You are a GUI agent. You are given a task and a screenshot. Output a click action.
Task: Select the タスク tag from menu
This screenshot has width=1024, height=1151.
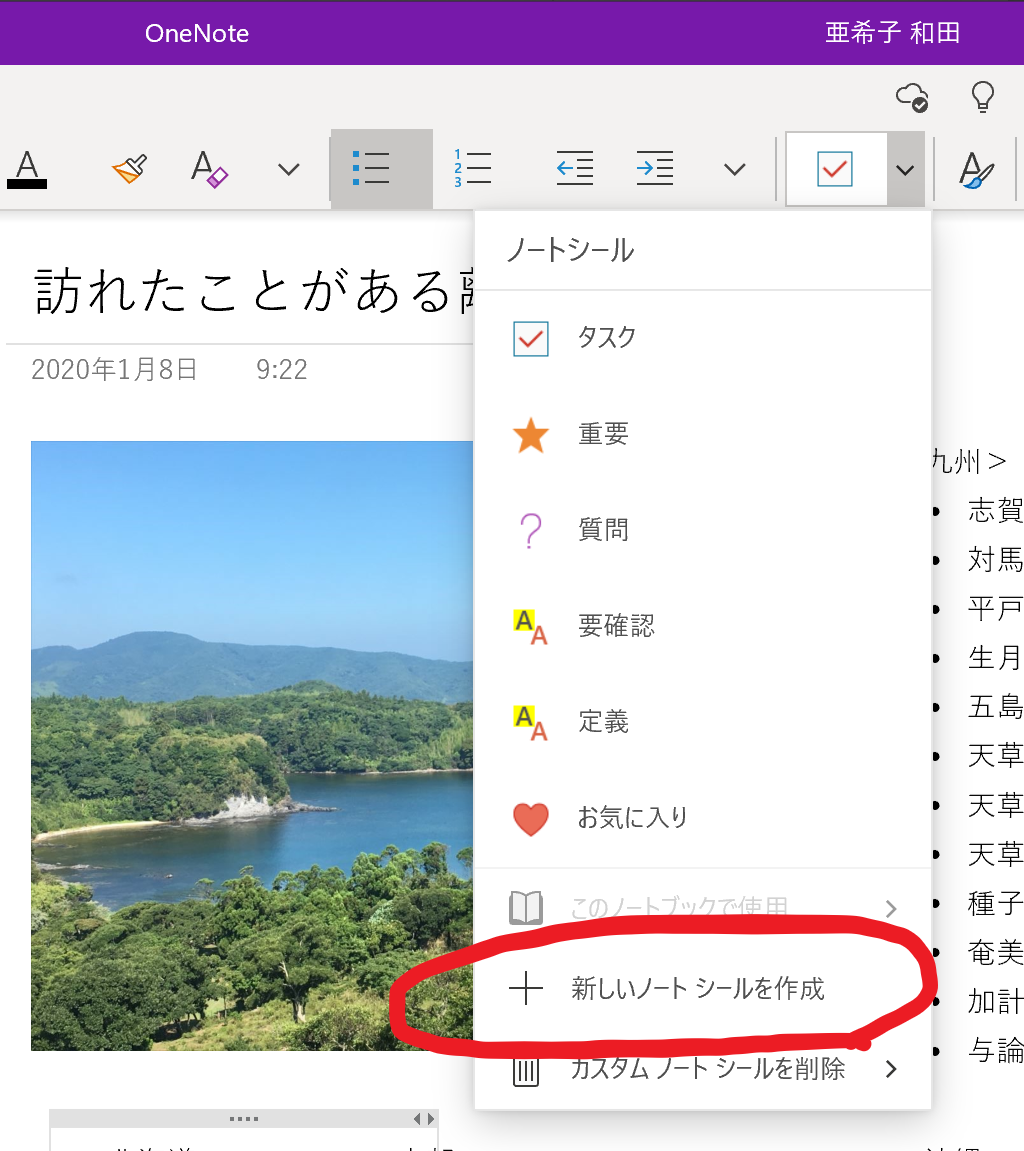605,338
